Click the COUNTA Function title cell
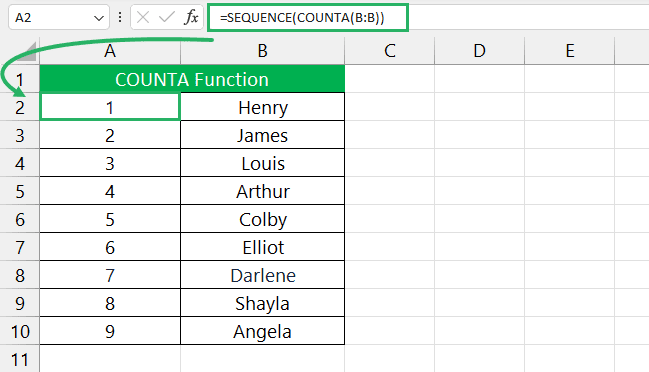Screen dimensions: 649x372 (x=192, y=79)
